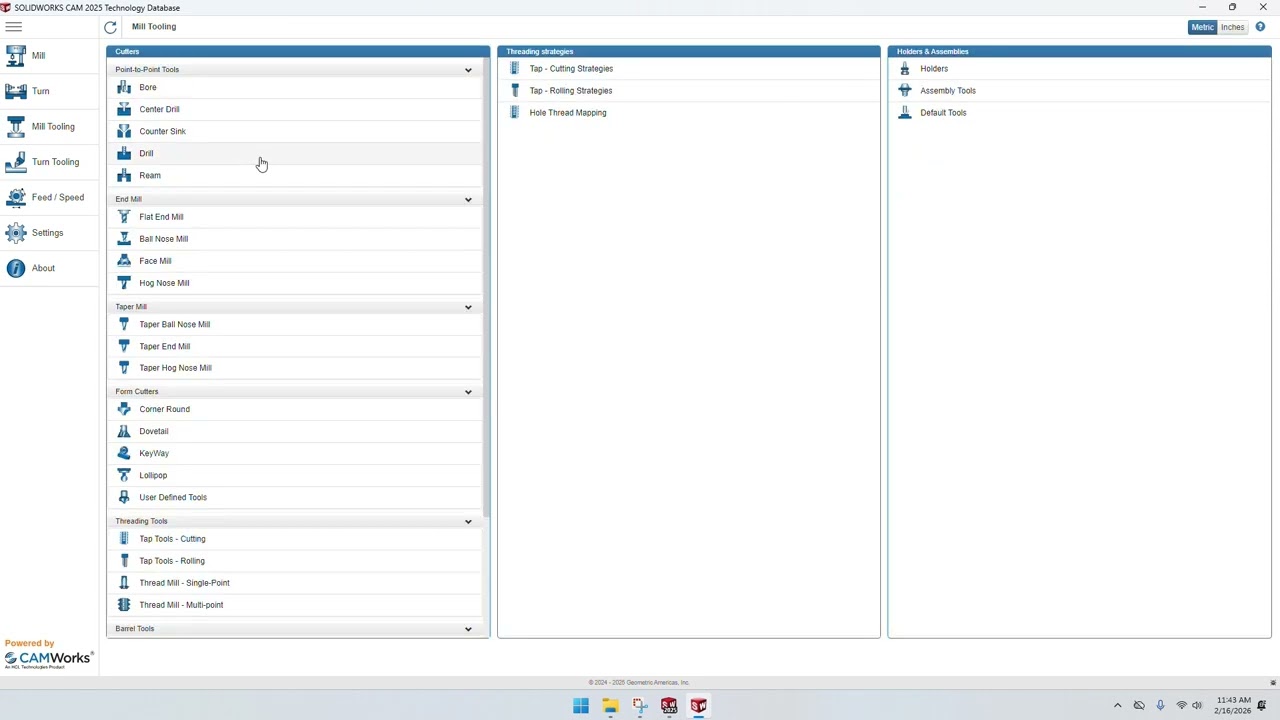Click the KeyWay cutter icon
Screen dimensions: 1280x720
[124, 453]
